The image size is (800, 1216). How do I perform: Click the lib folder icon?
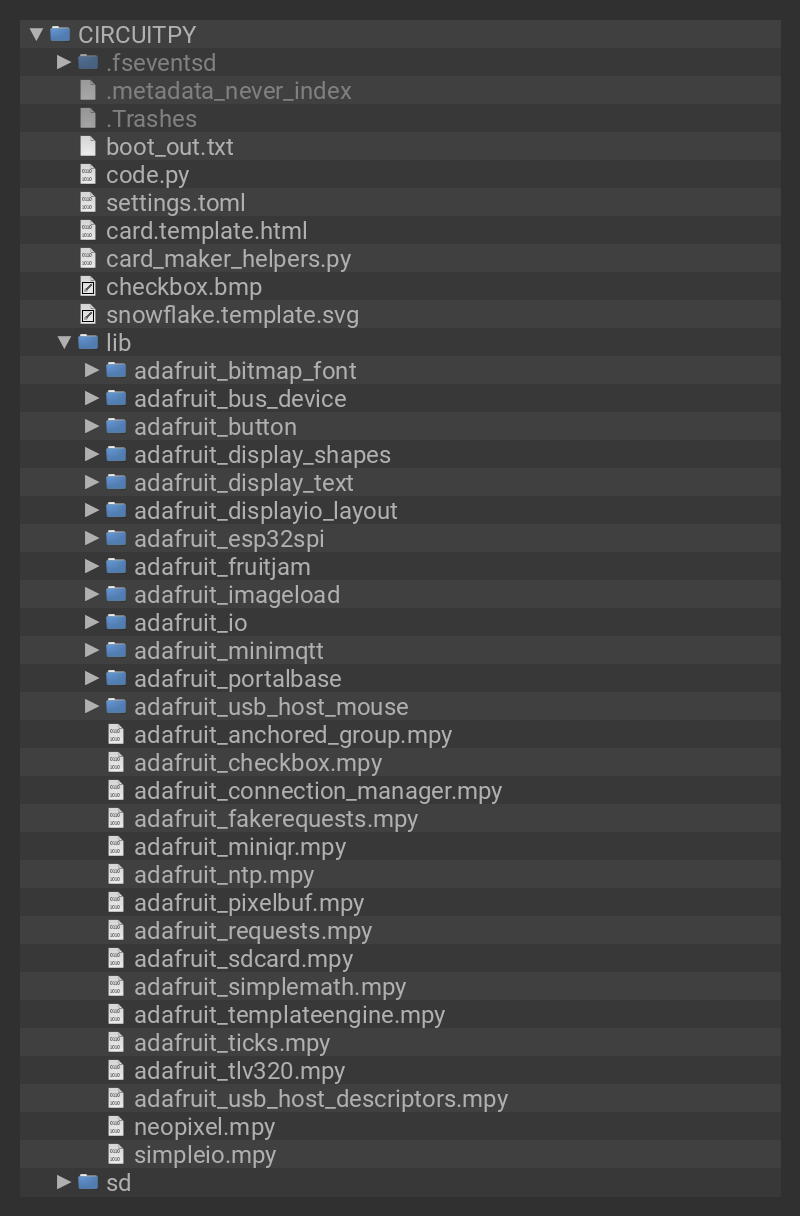[89, 342]
